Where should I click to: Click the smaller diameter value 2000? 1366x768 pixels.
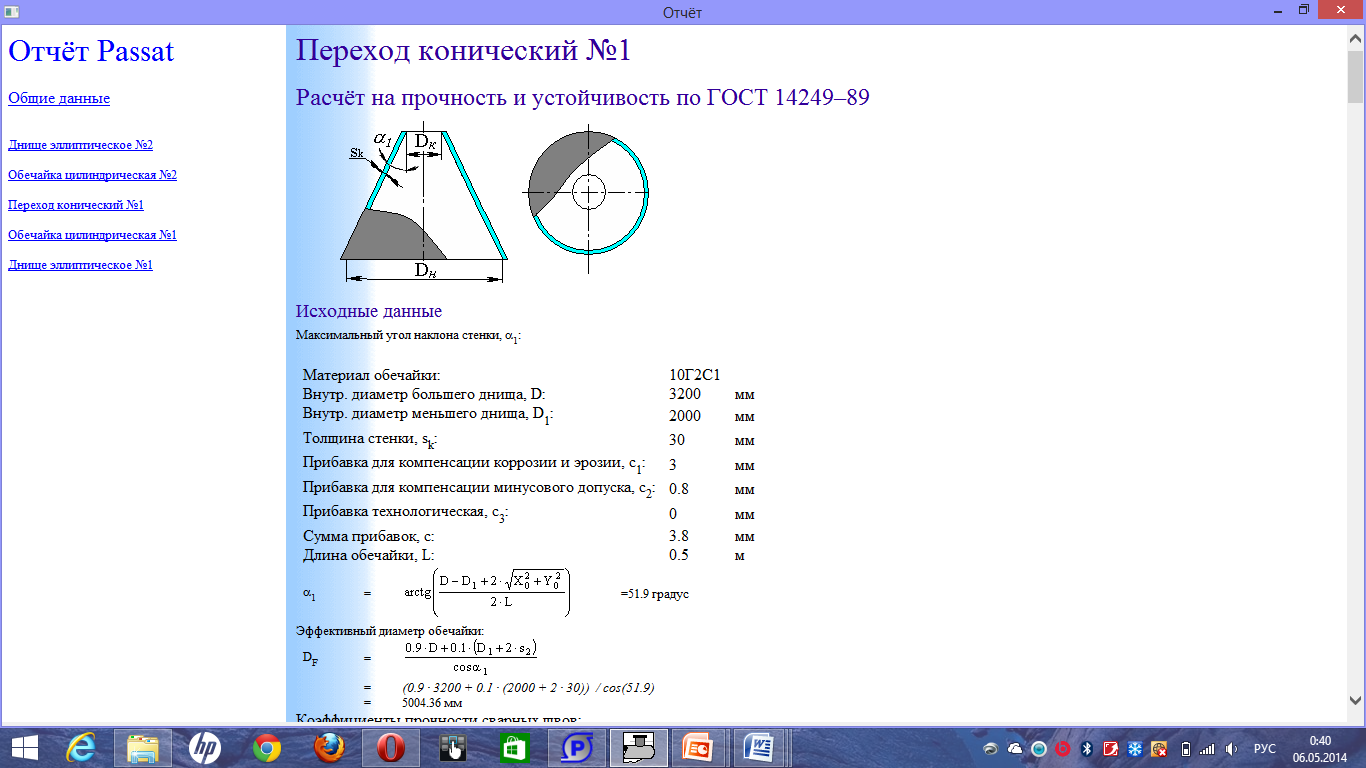click(685, 416)
